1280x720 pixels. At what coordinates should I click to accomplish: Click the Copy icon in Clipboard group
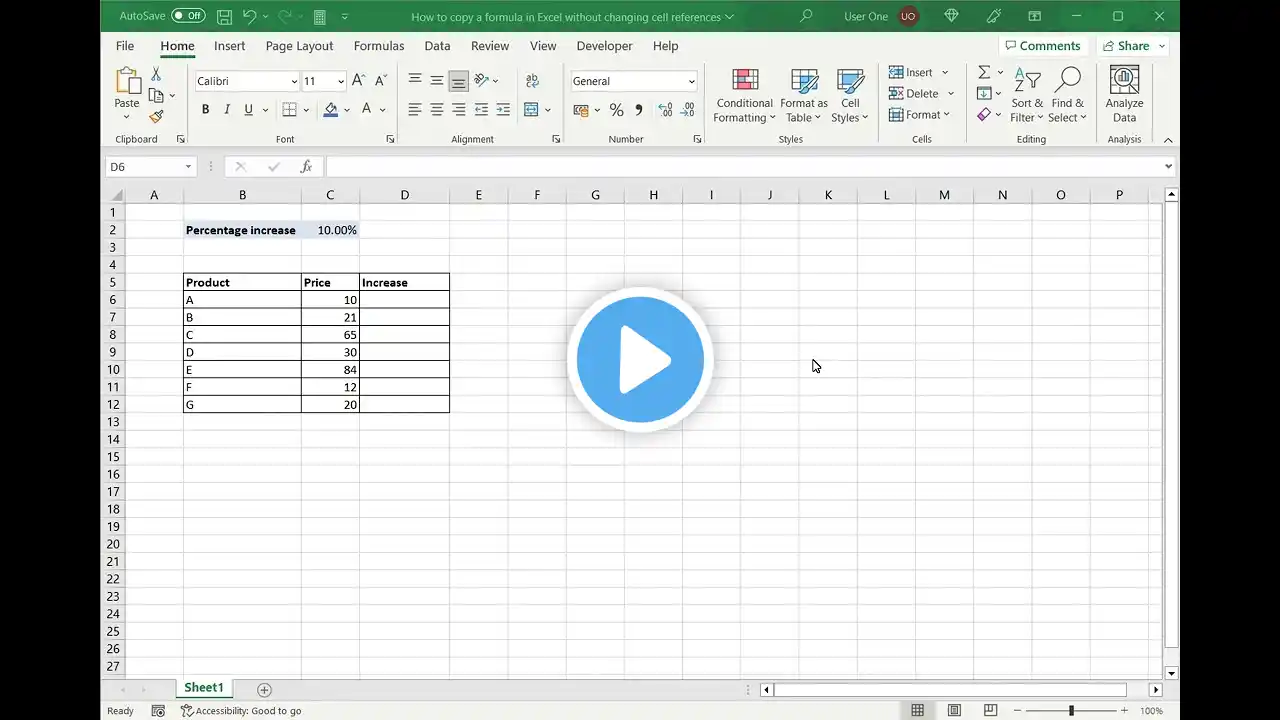tap(156, 95)
